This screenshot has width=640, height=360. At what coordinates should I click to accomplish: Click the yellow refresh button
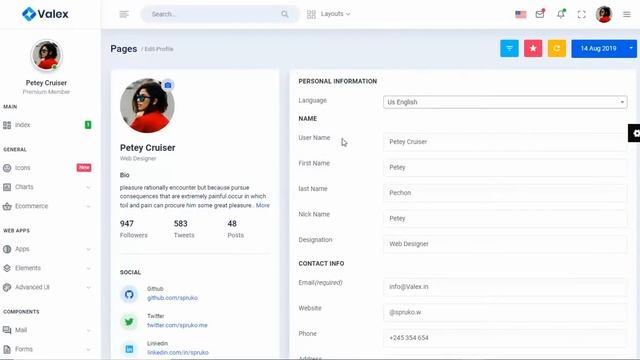(x=556, y=49)
